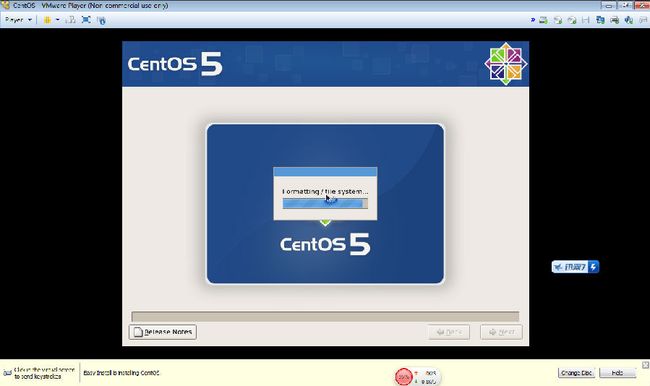
Task: Click the red circular percentage indicator
Action: click(403, 377)
